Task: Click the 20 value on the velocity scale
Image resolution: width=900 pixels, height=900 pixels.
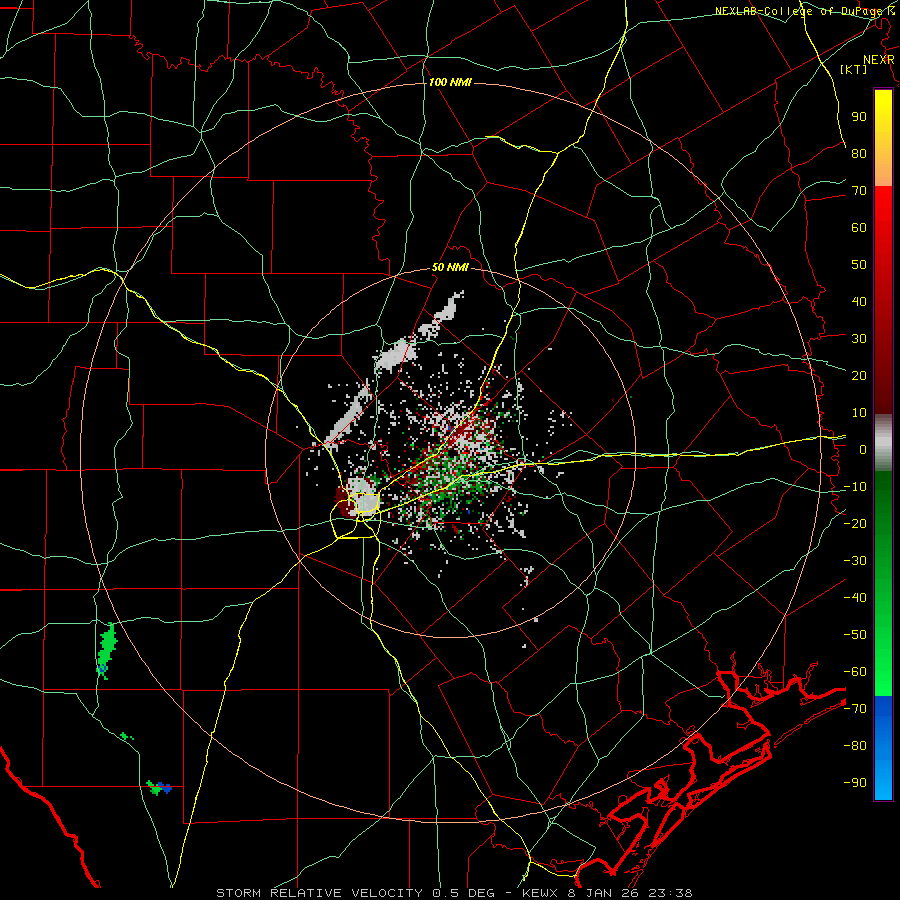Action: coord(859,375)
